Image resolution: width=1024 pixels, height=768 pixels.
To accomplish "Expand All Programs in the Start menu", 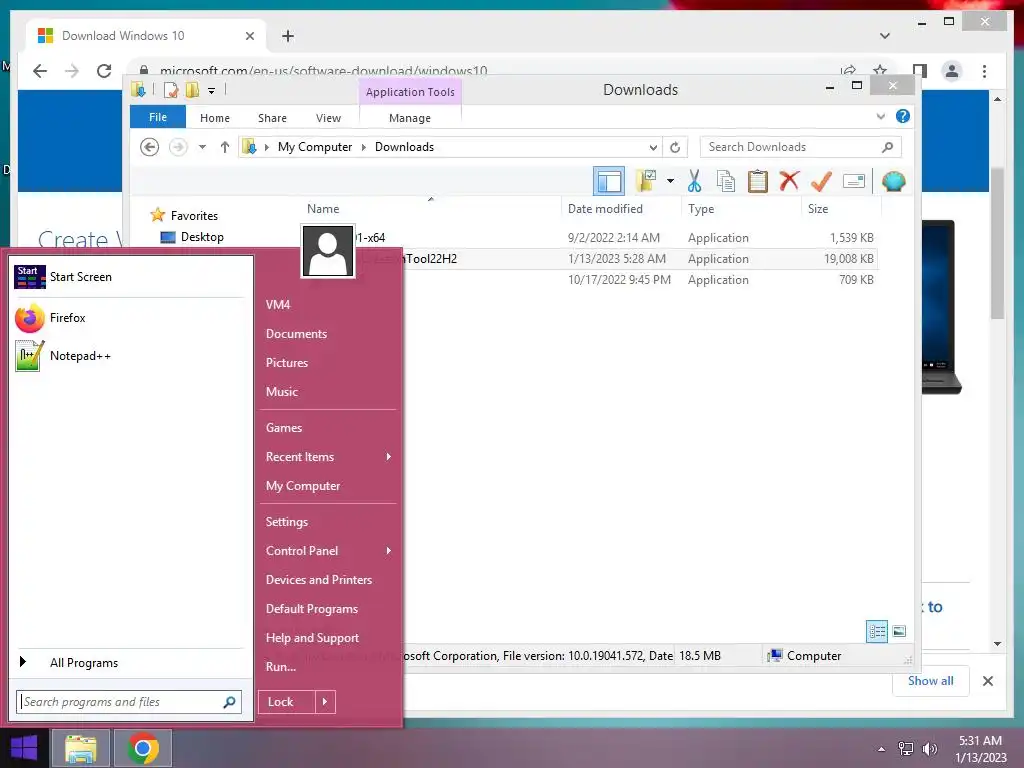I will tap(128, 663).
